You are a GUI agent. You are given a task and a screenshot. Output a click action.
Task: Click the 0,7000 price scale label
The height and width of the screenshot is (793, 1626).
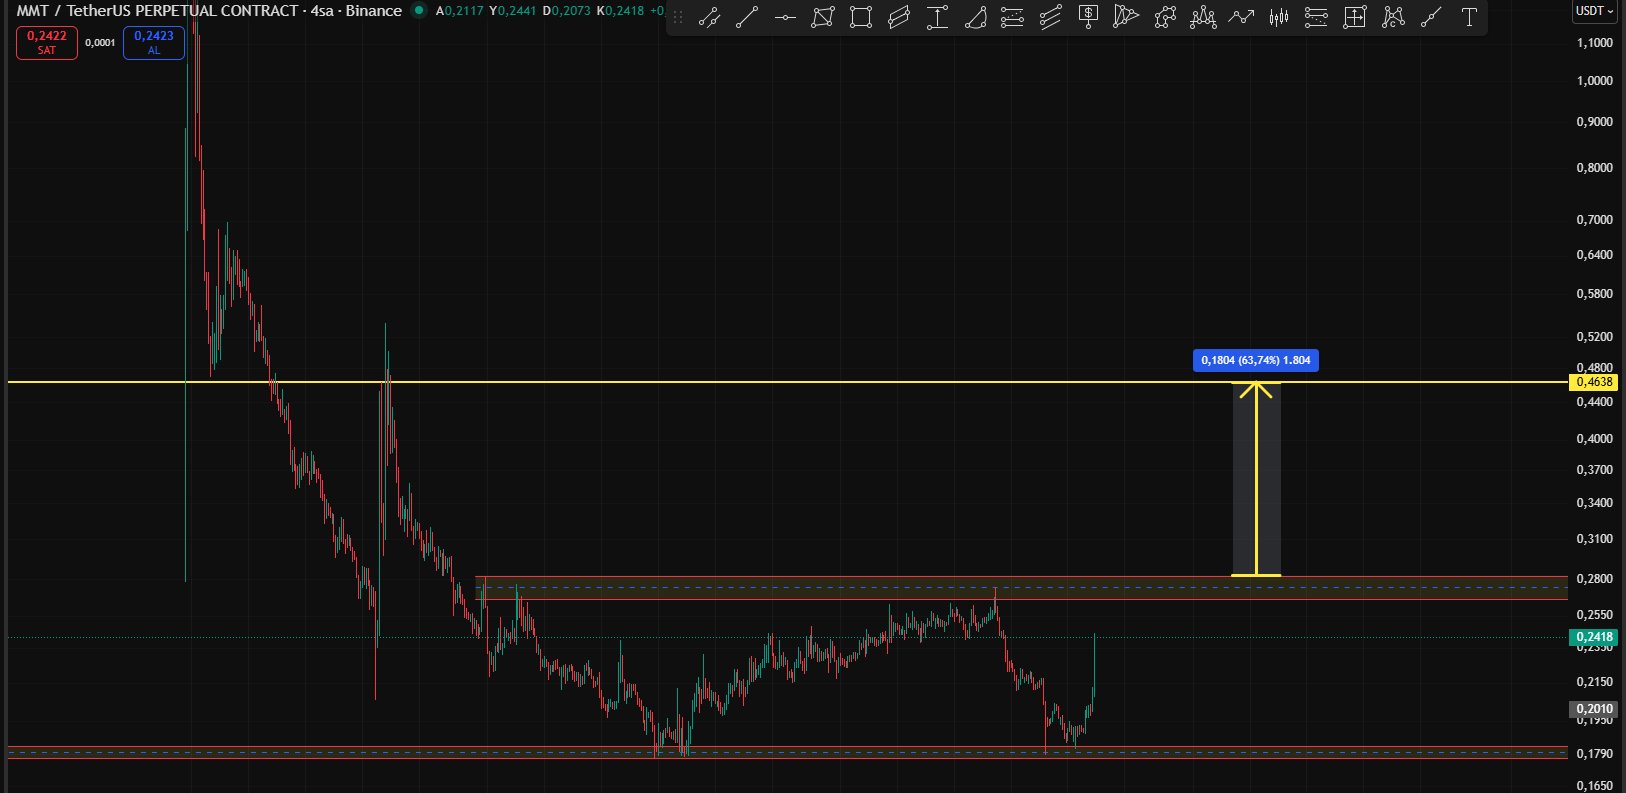point(1595,220)
